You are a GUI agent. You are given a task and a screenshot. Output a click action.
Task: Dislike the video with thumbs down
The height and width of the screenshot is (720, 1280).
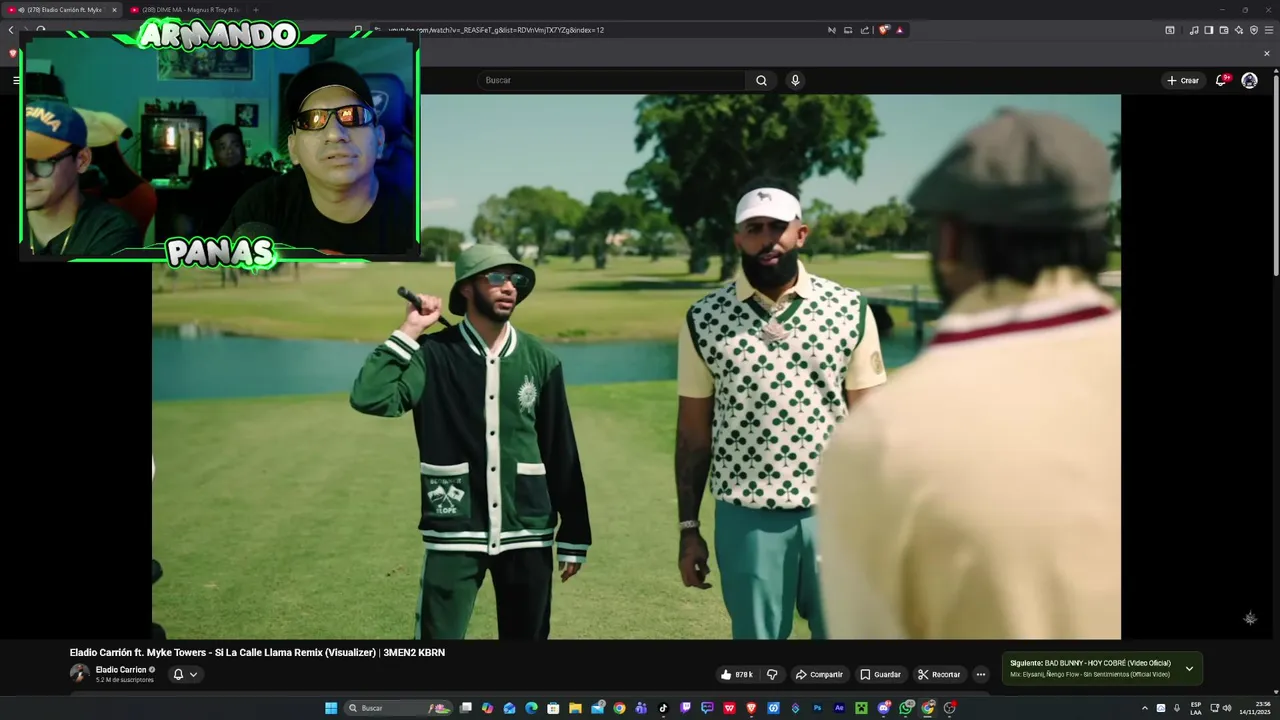[x=772, y=675]
